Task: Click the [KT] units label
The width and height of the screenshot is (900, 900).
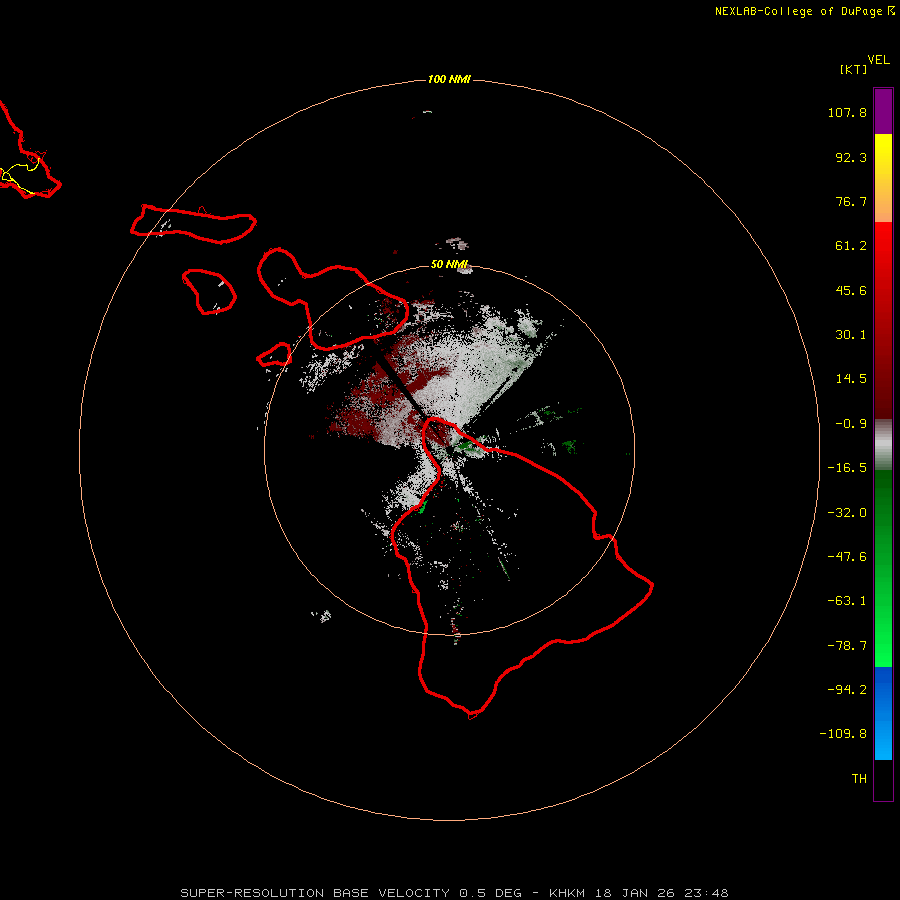Action: coord(853,69)
